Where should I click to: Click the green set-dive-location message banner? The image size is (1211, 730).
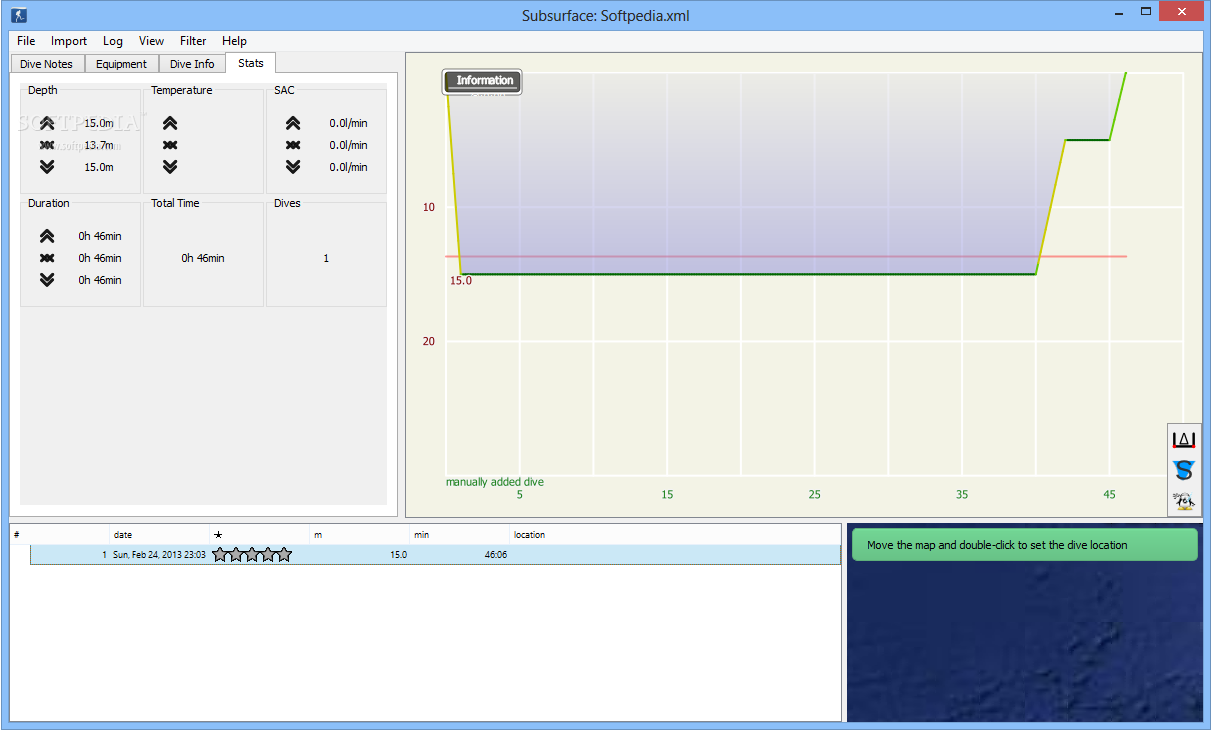tap(1024, 545)
